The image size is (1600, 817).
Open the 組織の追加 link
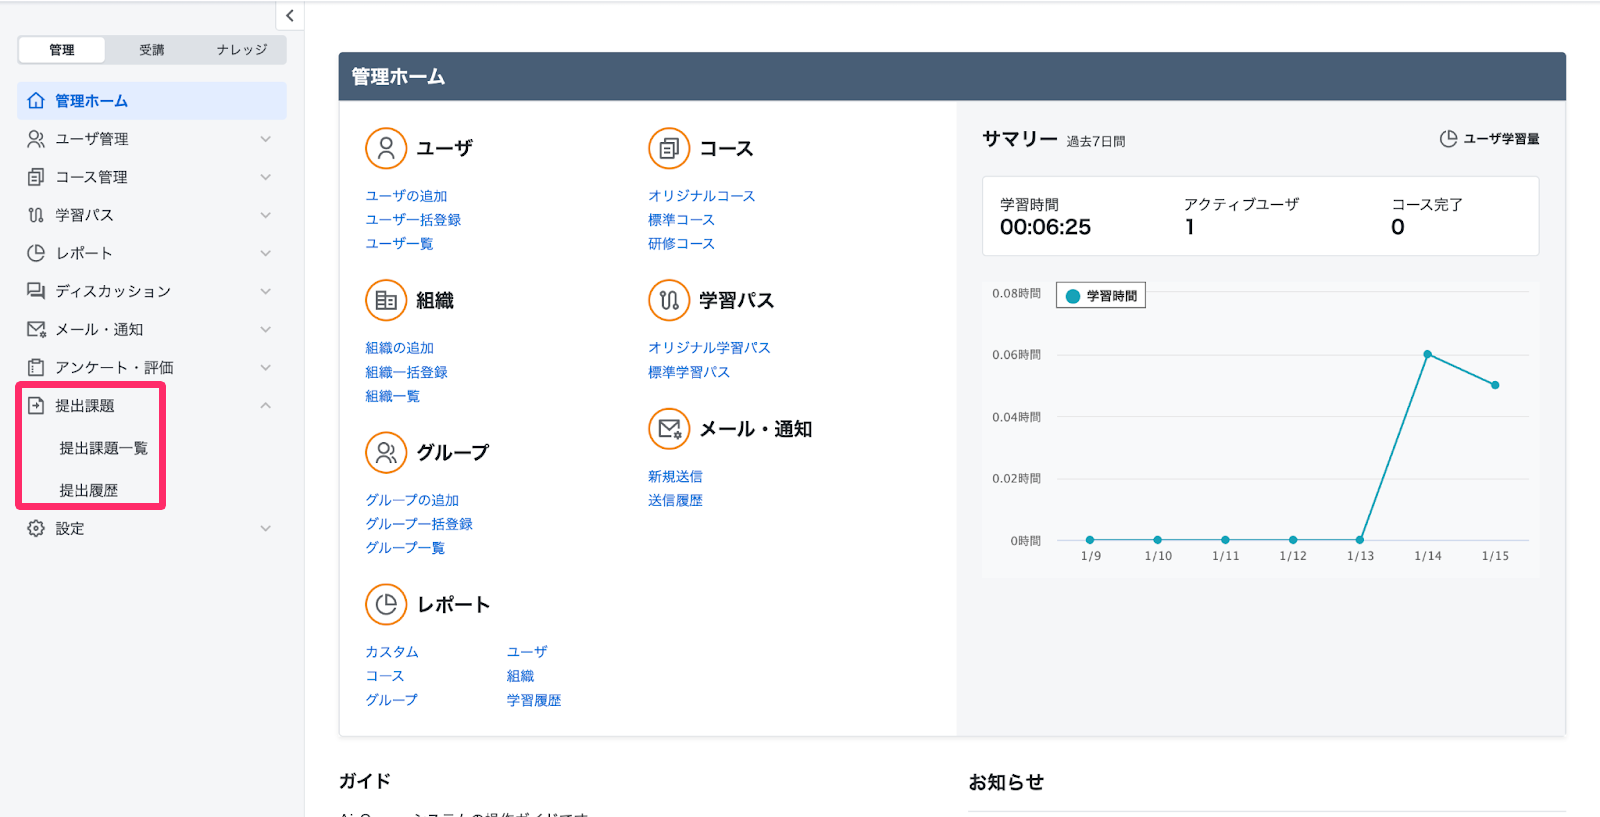pos(399,348)
